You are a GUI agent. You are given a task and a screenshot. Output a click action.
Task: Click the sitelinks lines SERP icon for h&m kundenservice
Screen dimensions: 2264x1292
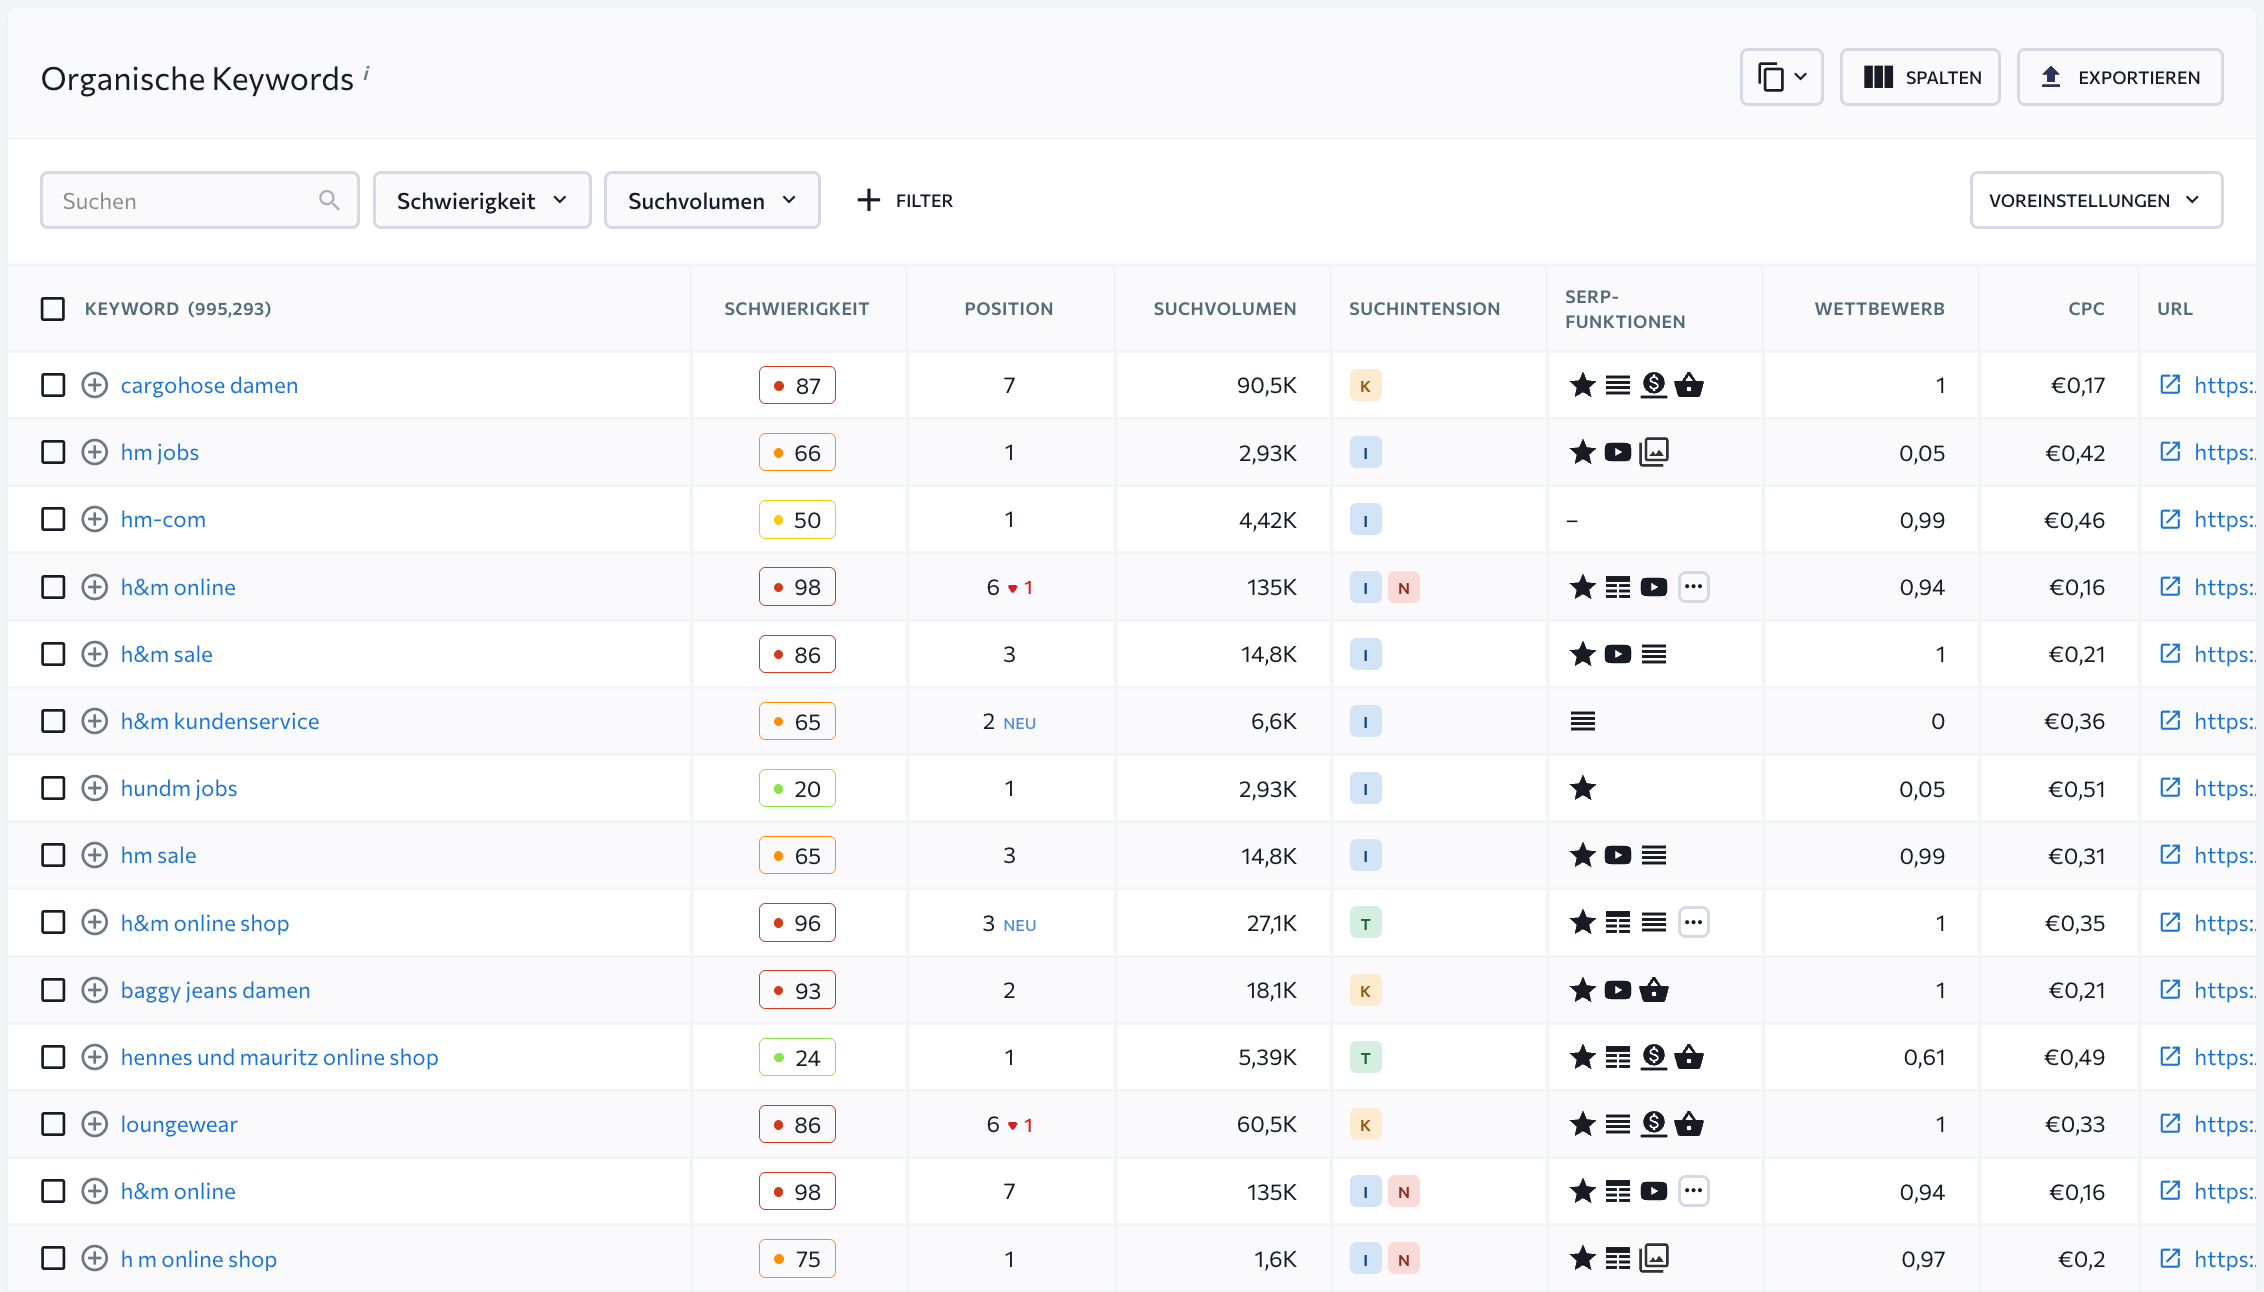(1583, 721)
